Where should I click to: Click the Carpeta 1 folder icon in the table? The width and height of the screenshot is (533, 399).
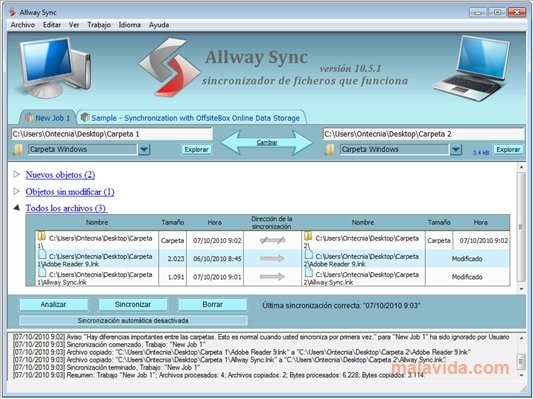pyautogui.click(x=42, y=236)
